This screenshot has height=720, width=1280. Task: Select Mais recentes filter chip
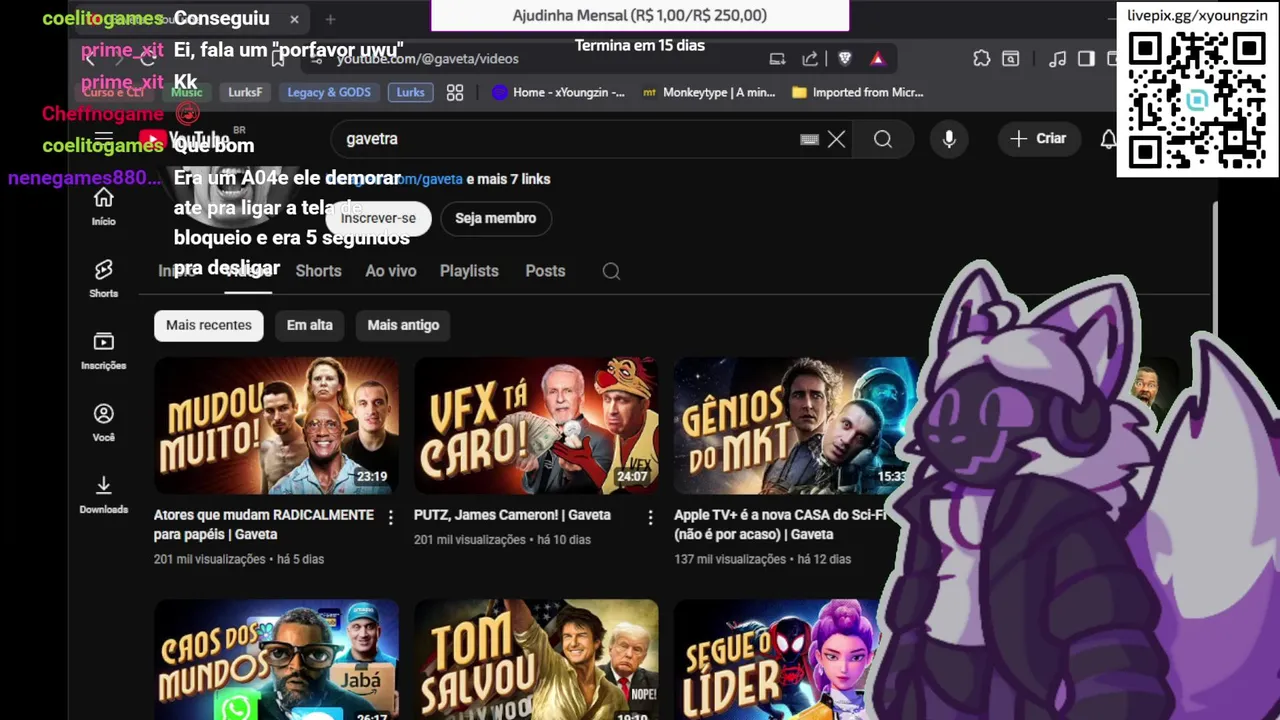209,325
